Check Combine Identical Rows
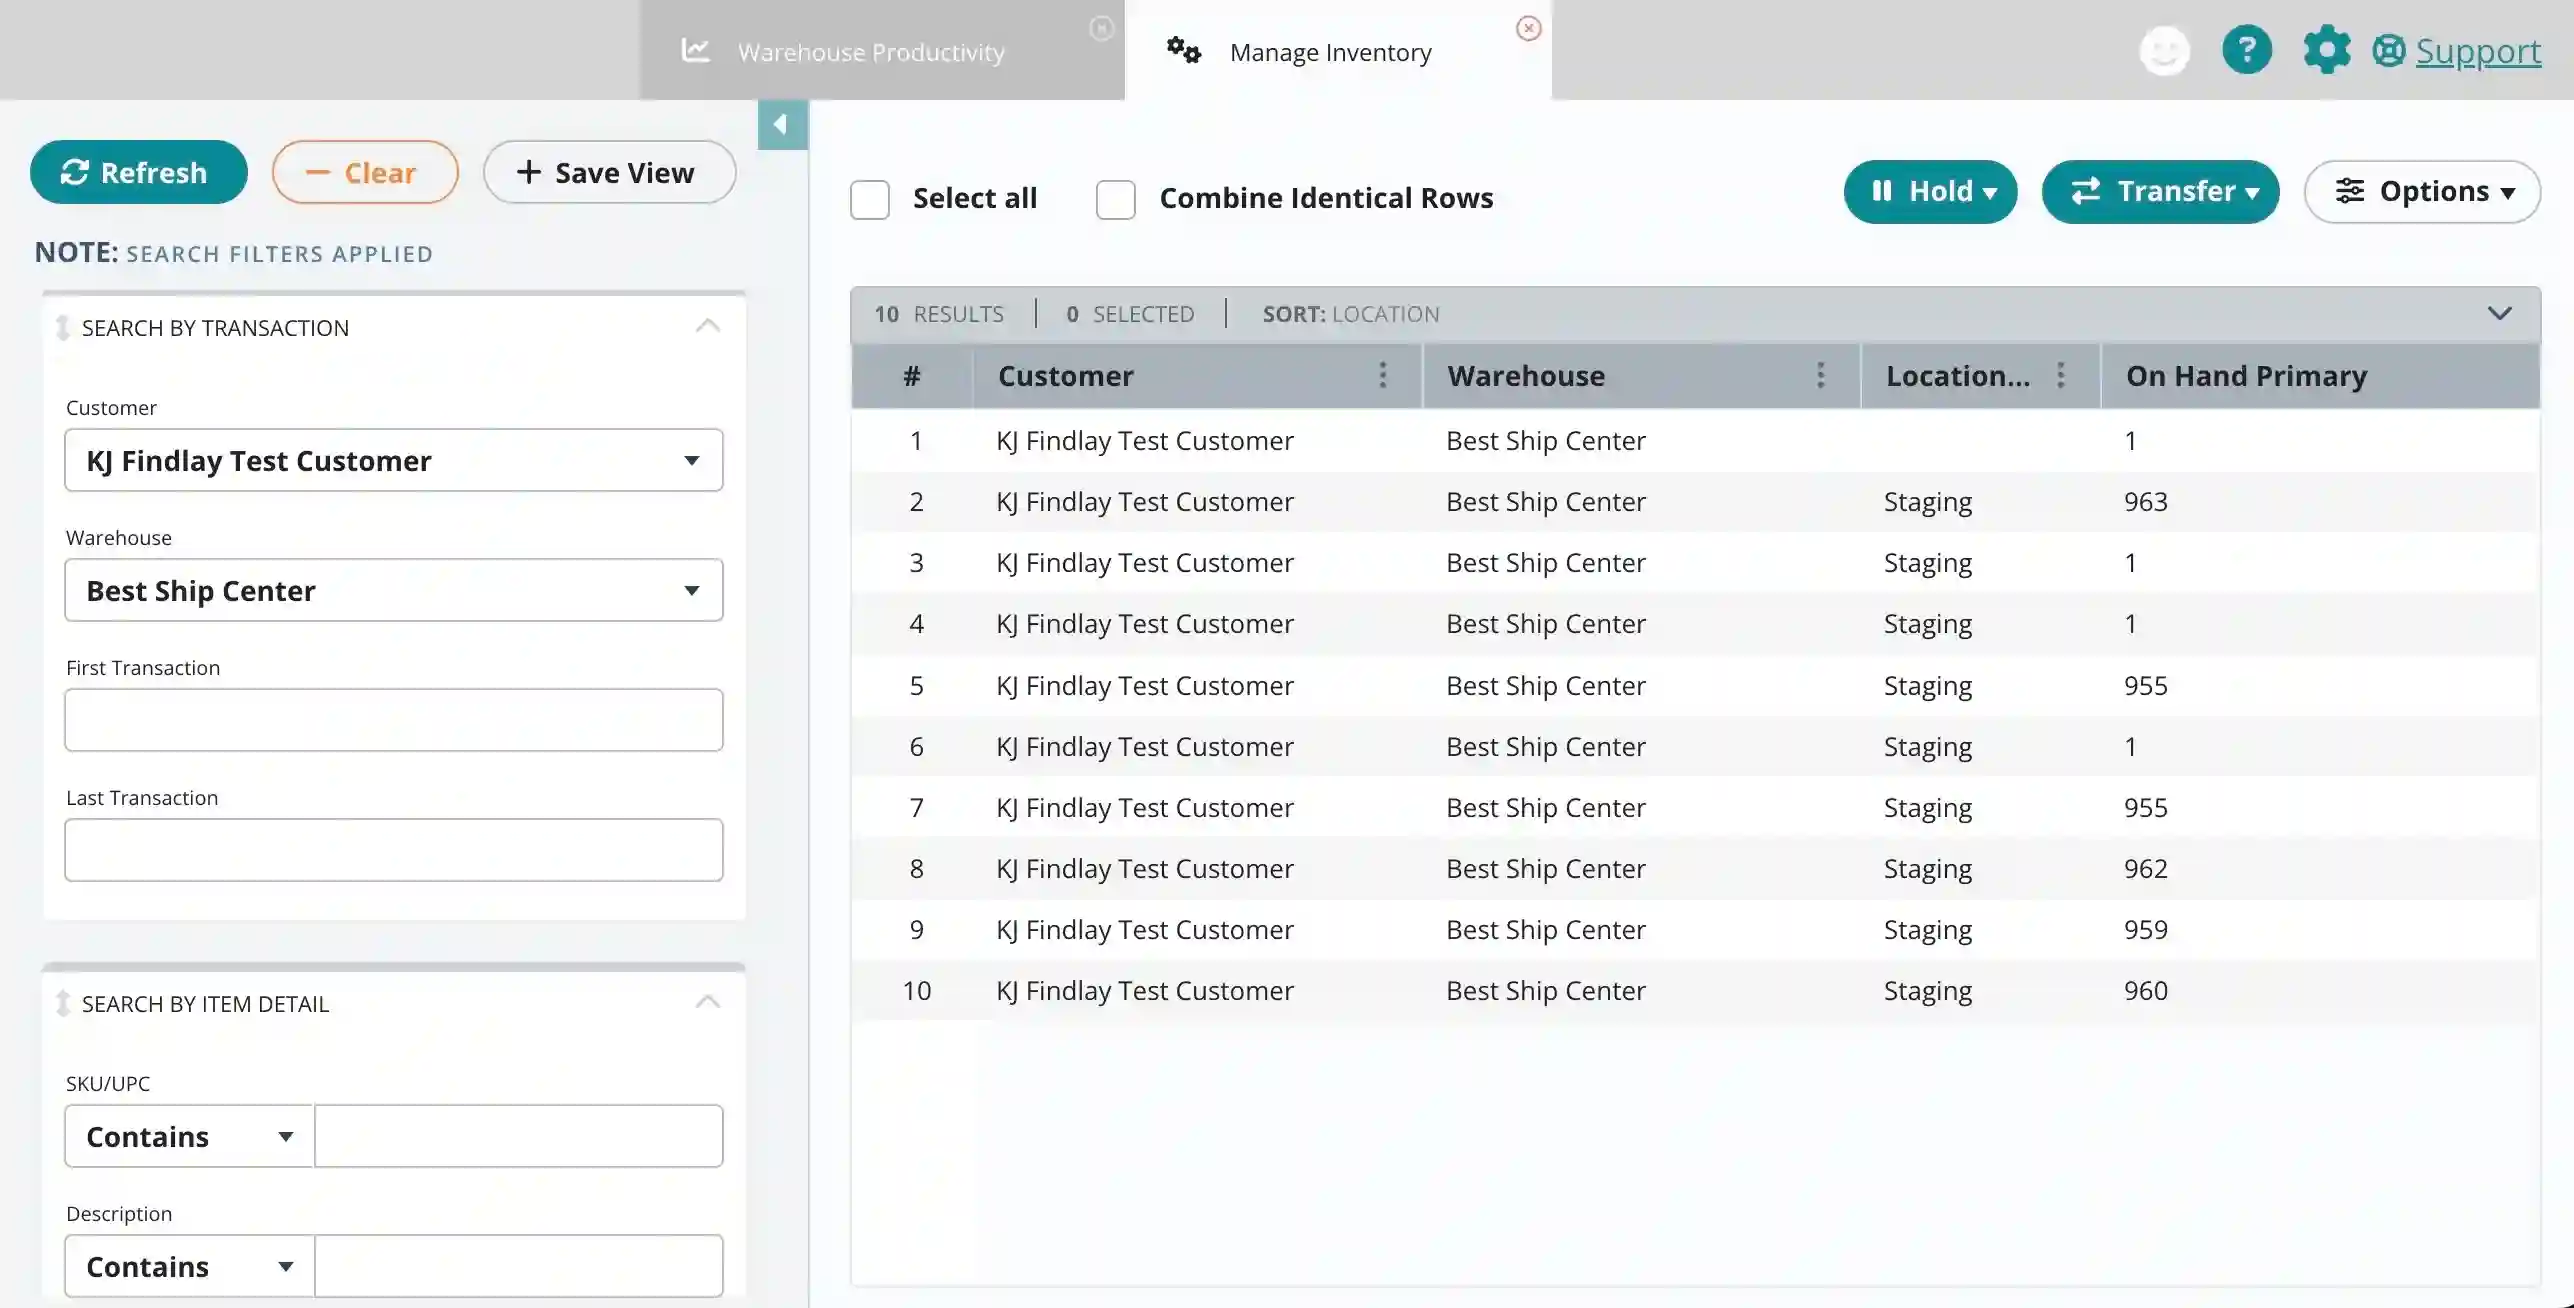Screen dimensions: 2574x1308 pyautogui.click(x=1115, y=199)
